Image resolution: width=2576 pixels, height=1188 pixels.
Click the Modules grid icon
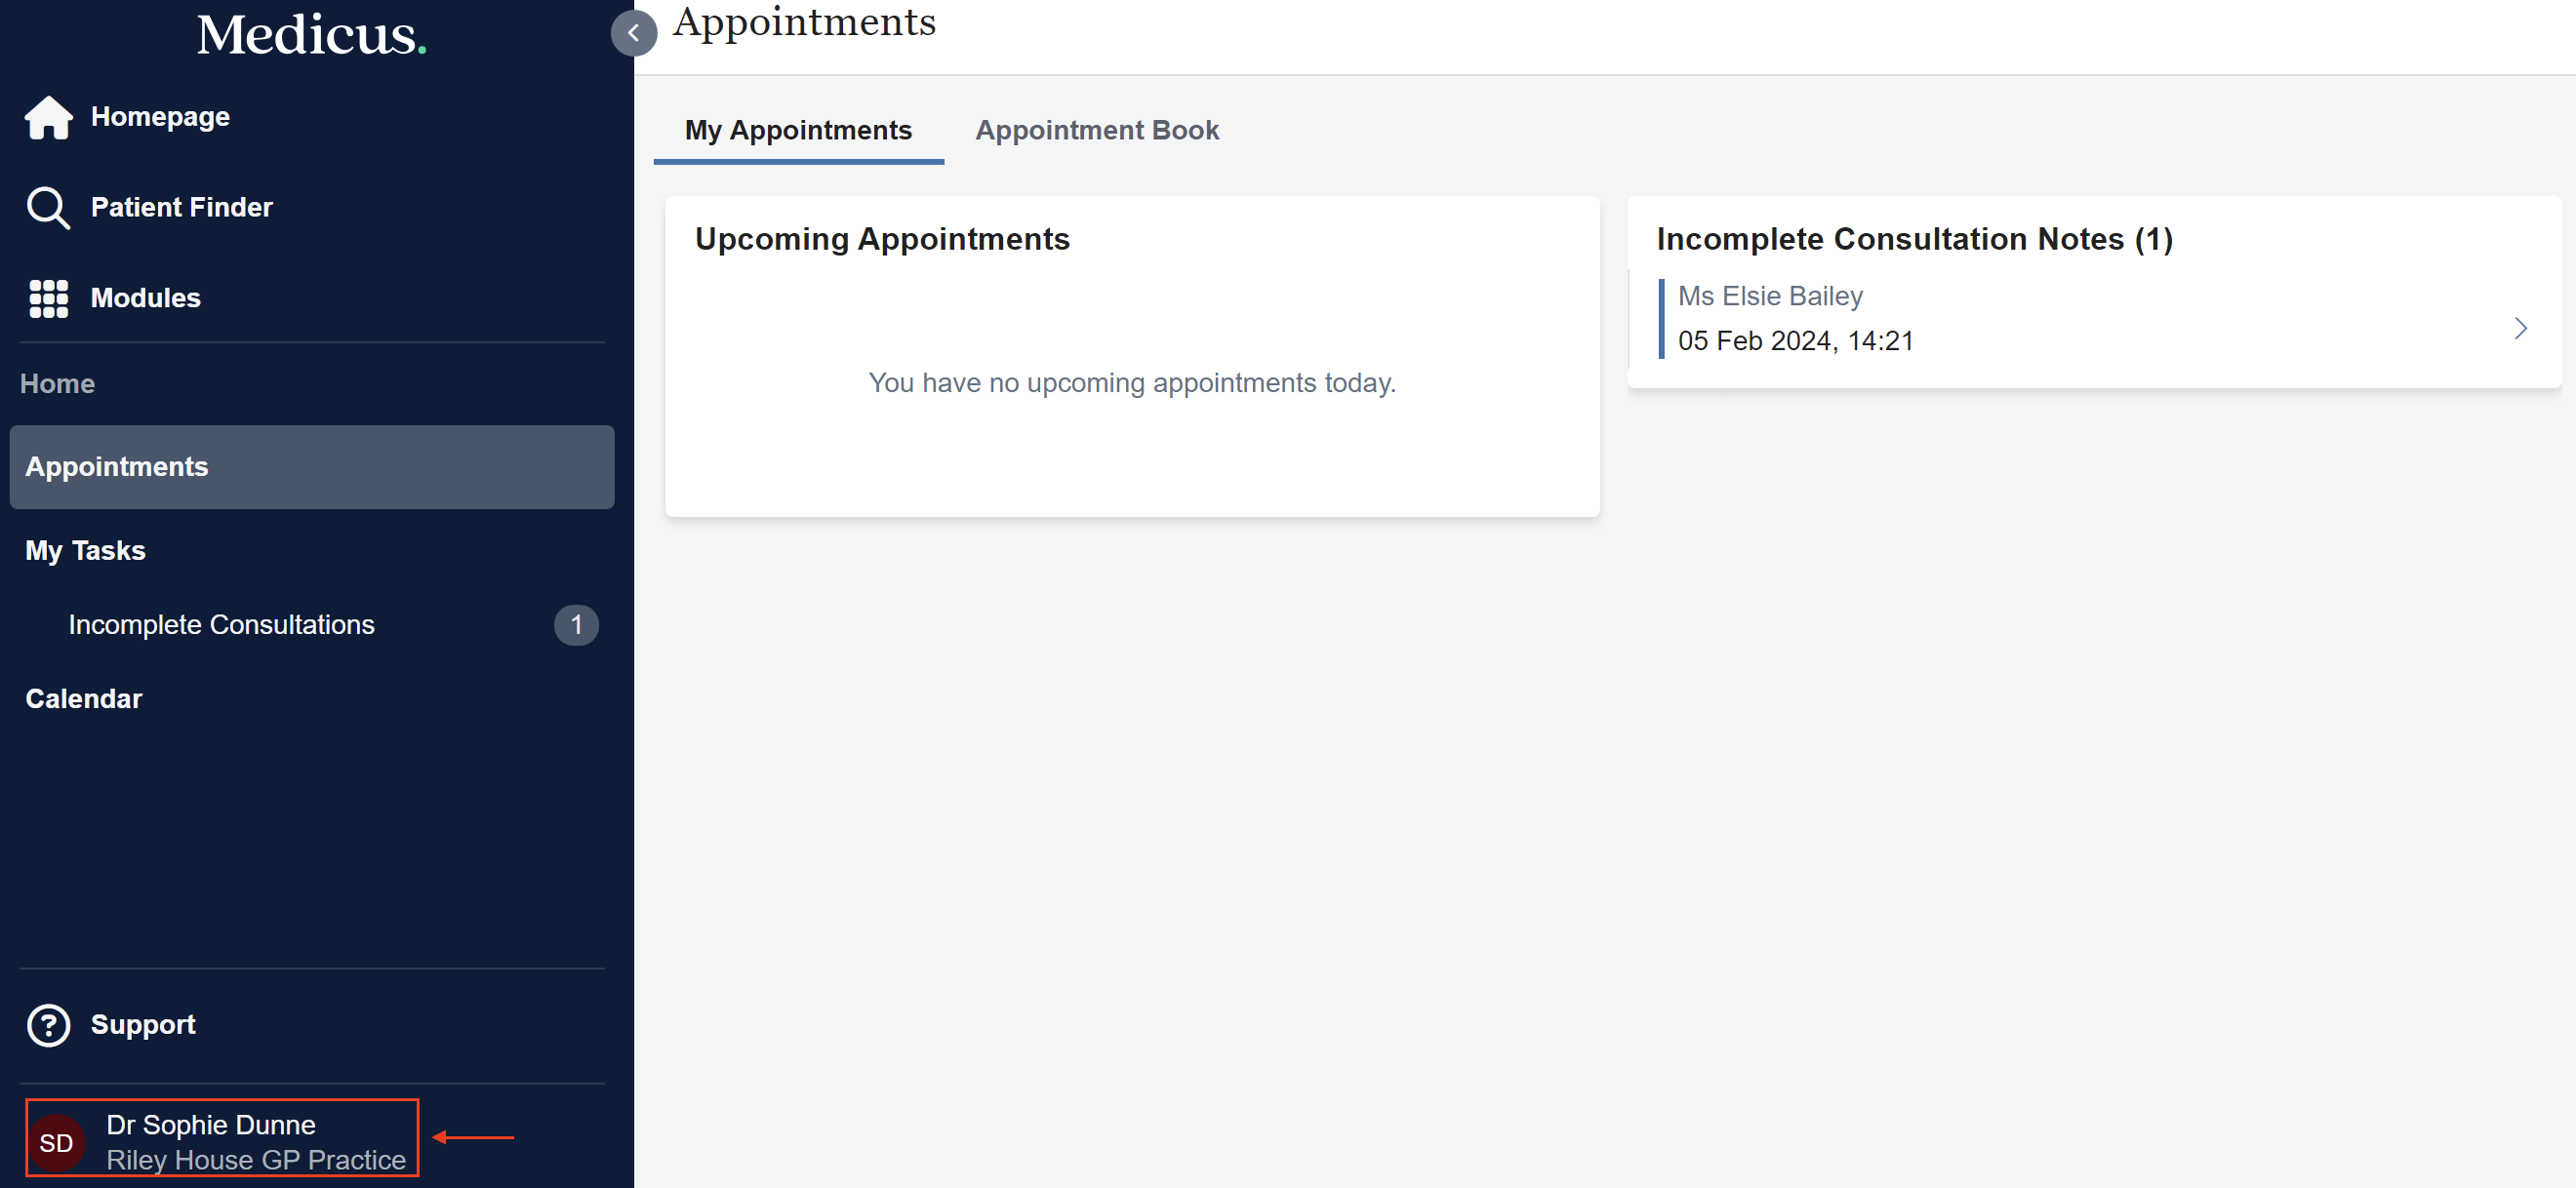click(47, 297)
